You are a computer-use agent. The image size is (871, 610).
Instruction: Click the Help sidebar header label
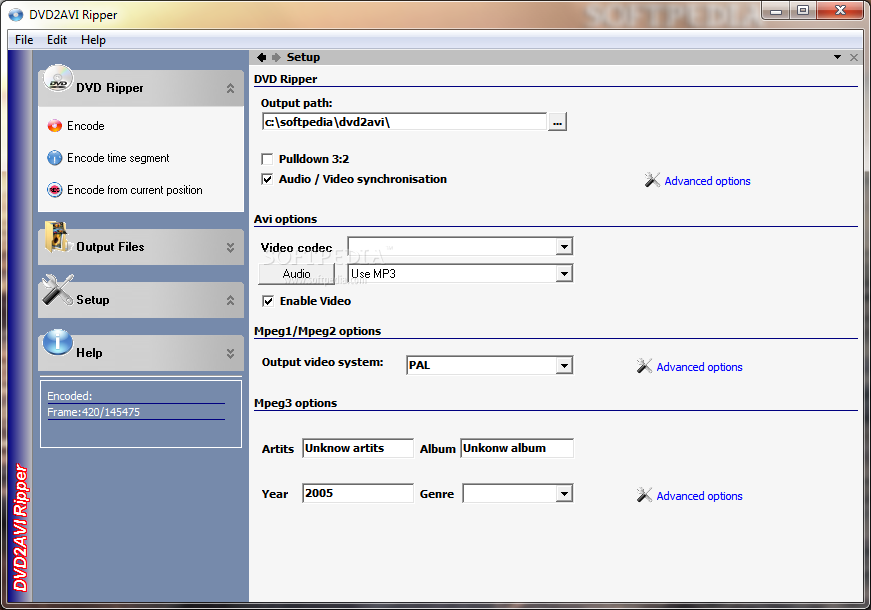89,353
